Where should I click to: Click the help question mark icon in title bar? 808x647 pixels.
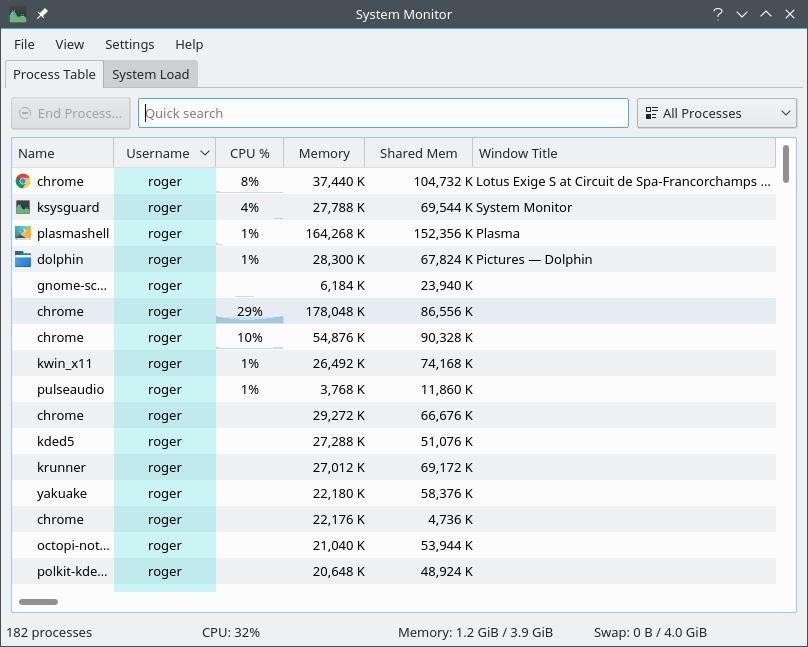pos(718,15)
